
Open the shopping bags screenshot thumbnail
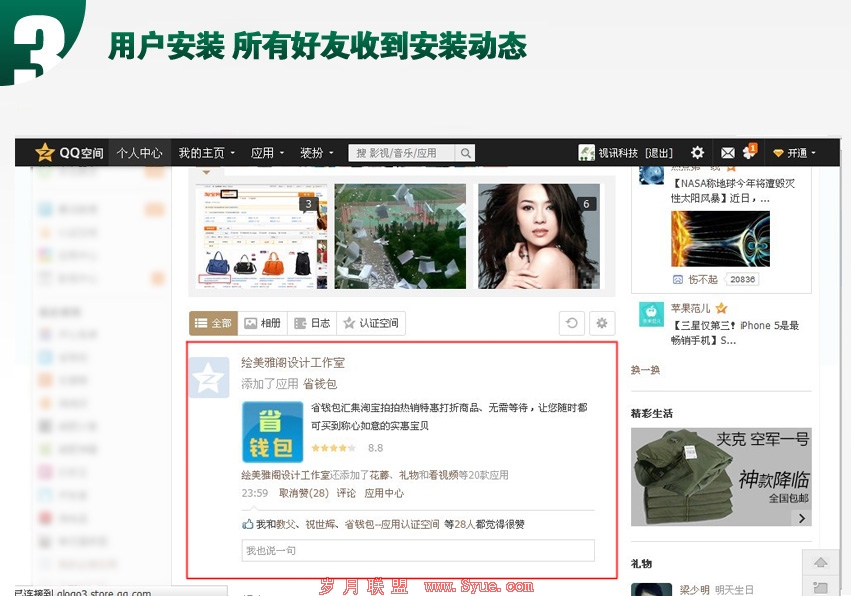click(x=262, y=236)
